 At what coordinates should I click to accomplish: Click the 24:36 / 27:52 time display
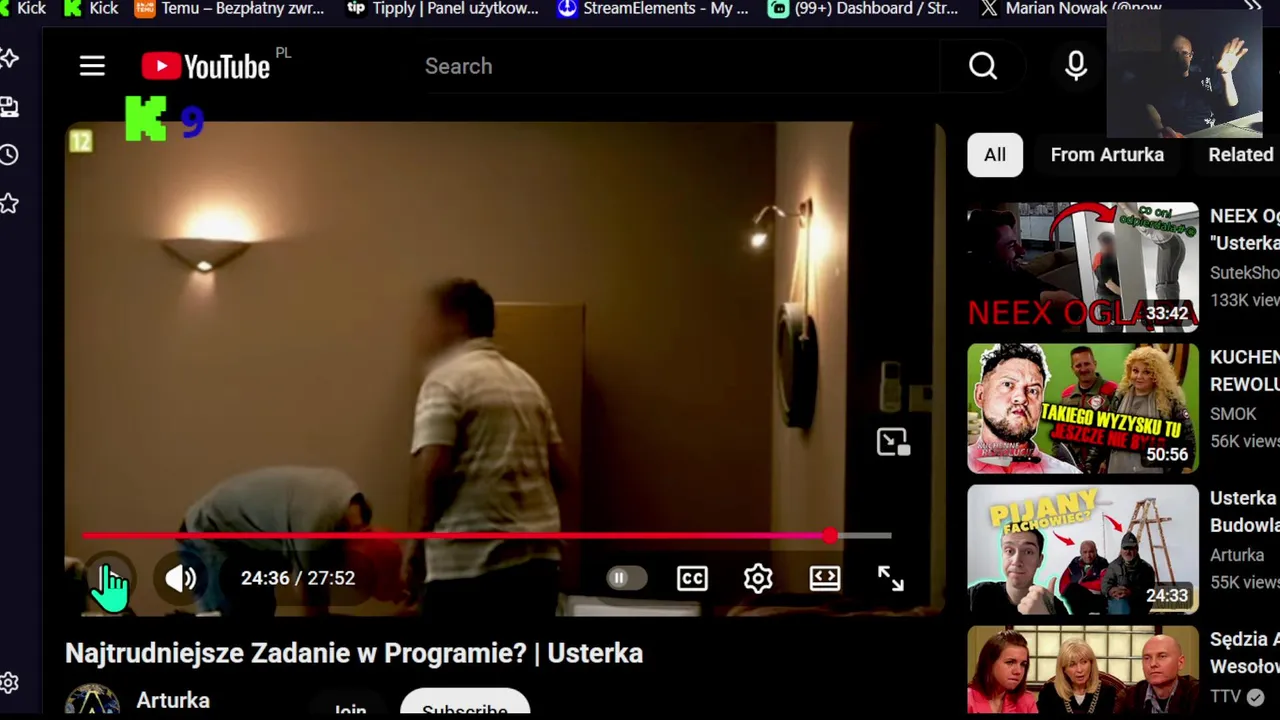[298, 578]
